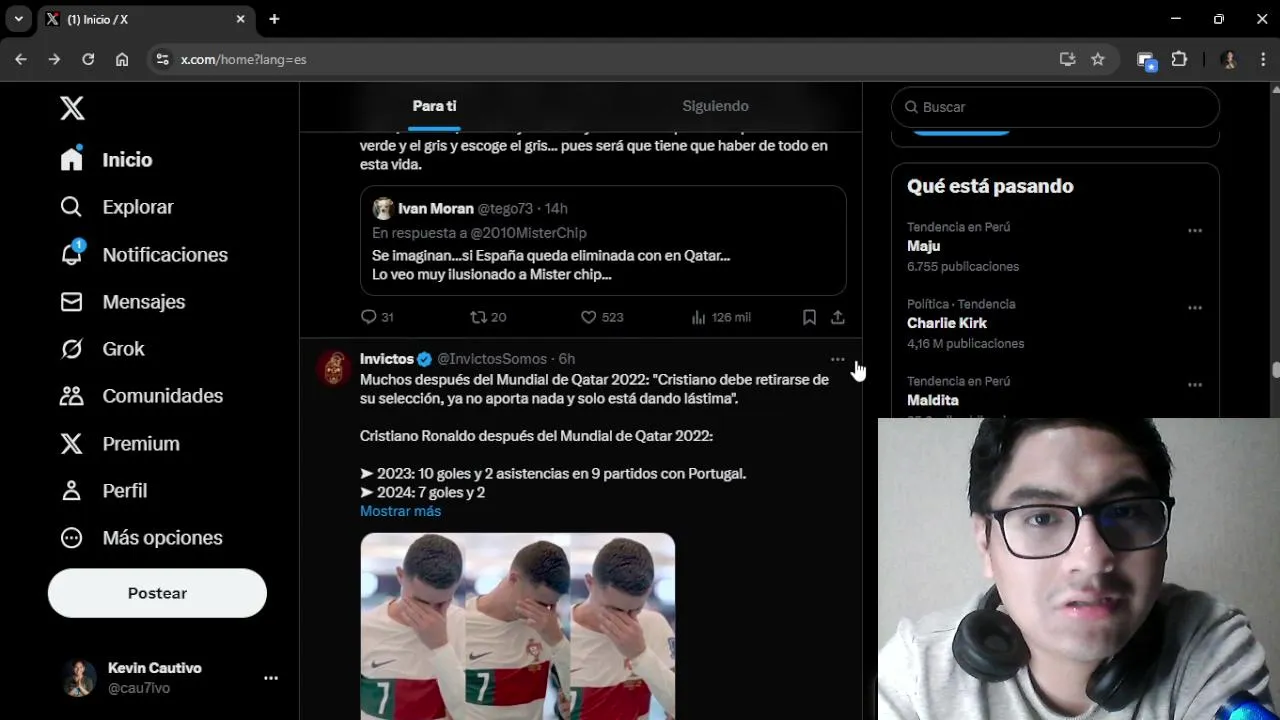
Task: Click the Invictos profile avatar
Action: click(x=335, y=367)
